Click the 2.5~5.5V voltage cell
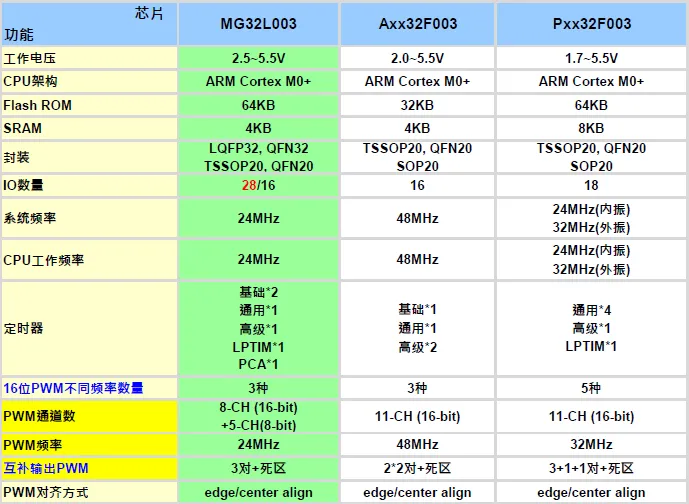 259,58
